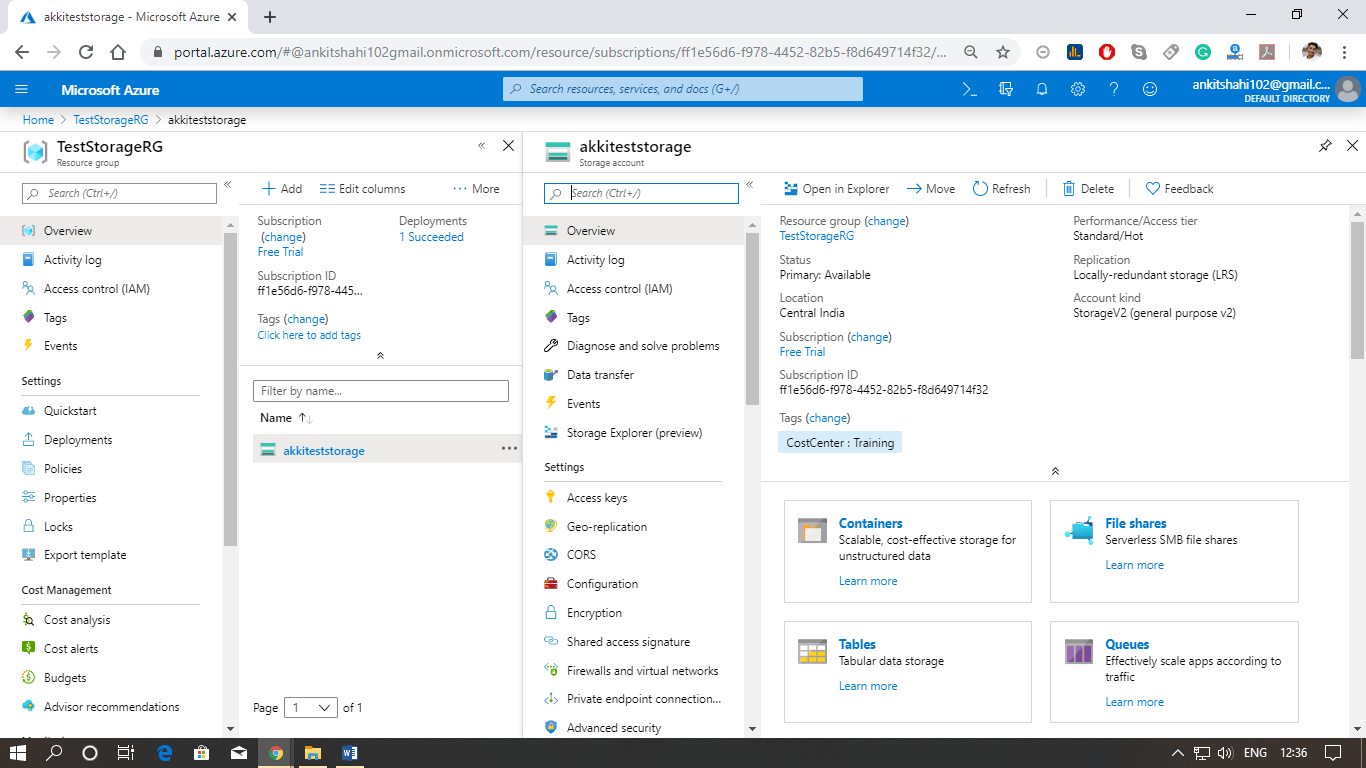Image resolution: width=1366 pixels, height=768 pixels.
Task: Collapse the essentials section chevron
Action: point(1055,470)
